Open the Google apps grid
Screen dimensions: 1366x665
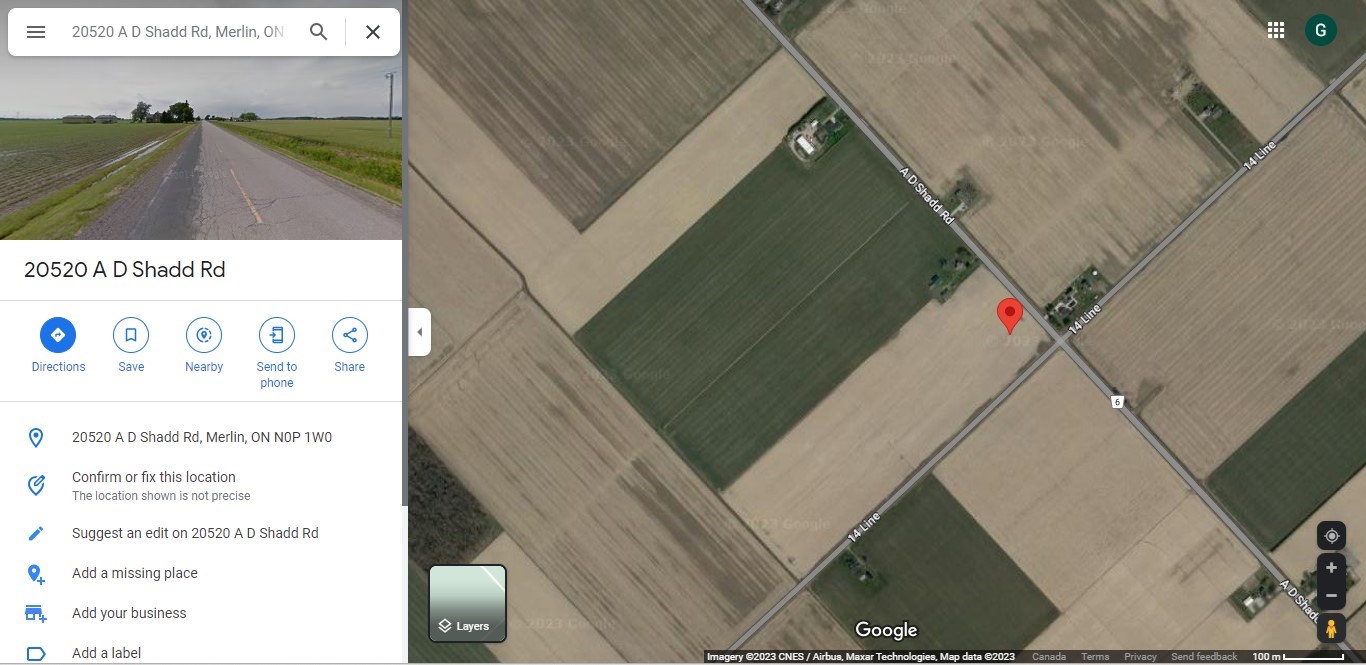(x=1276, y=30)
